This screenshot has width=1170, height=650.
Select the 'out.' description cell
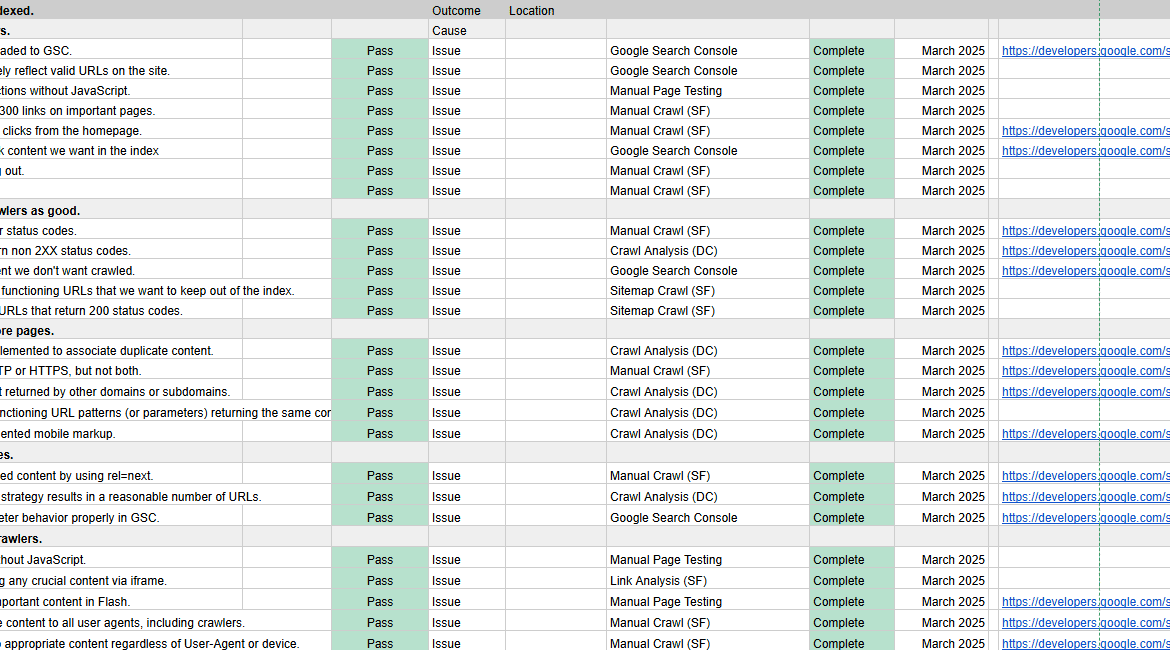click(x=121, y=170)
